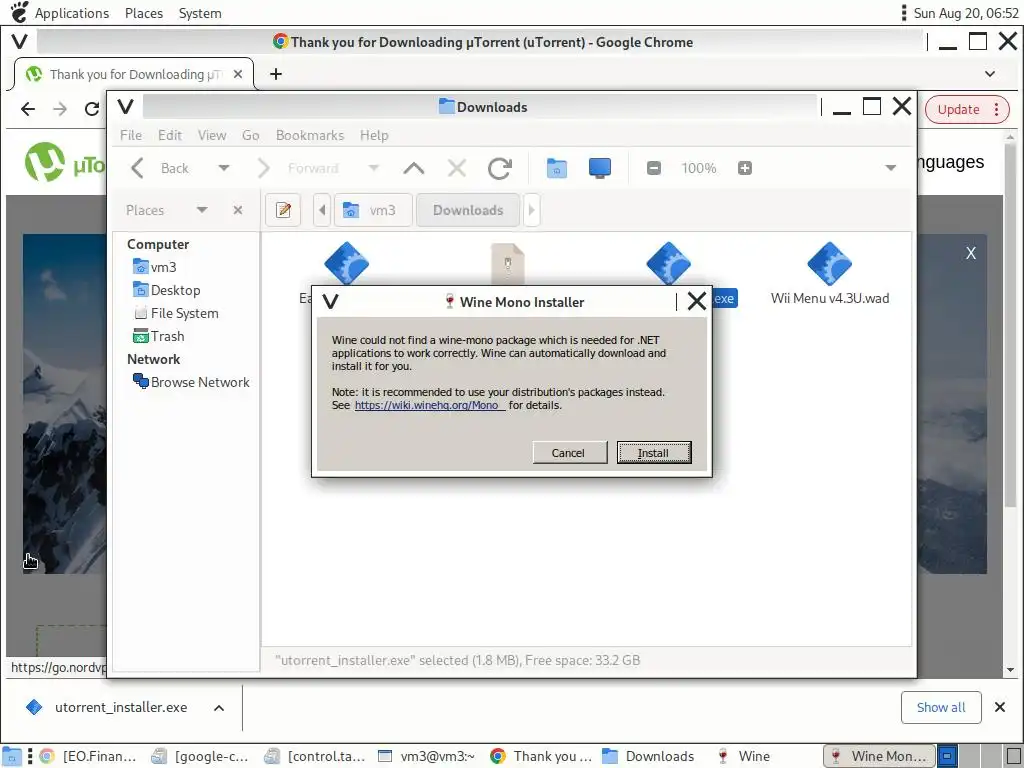Zoom in with the plus icon

744,168
